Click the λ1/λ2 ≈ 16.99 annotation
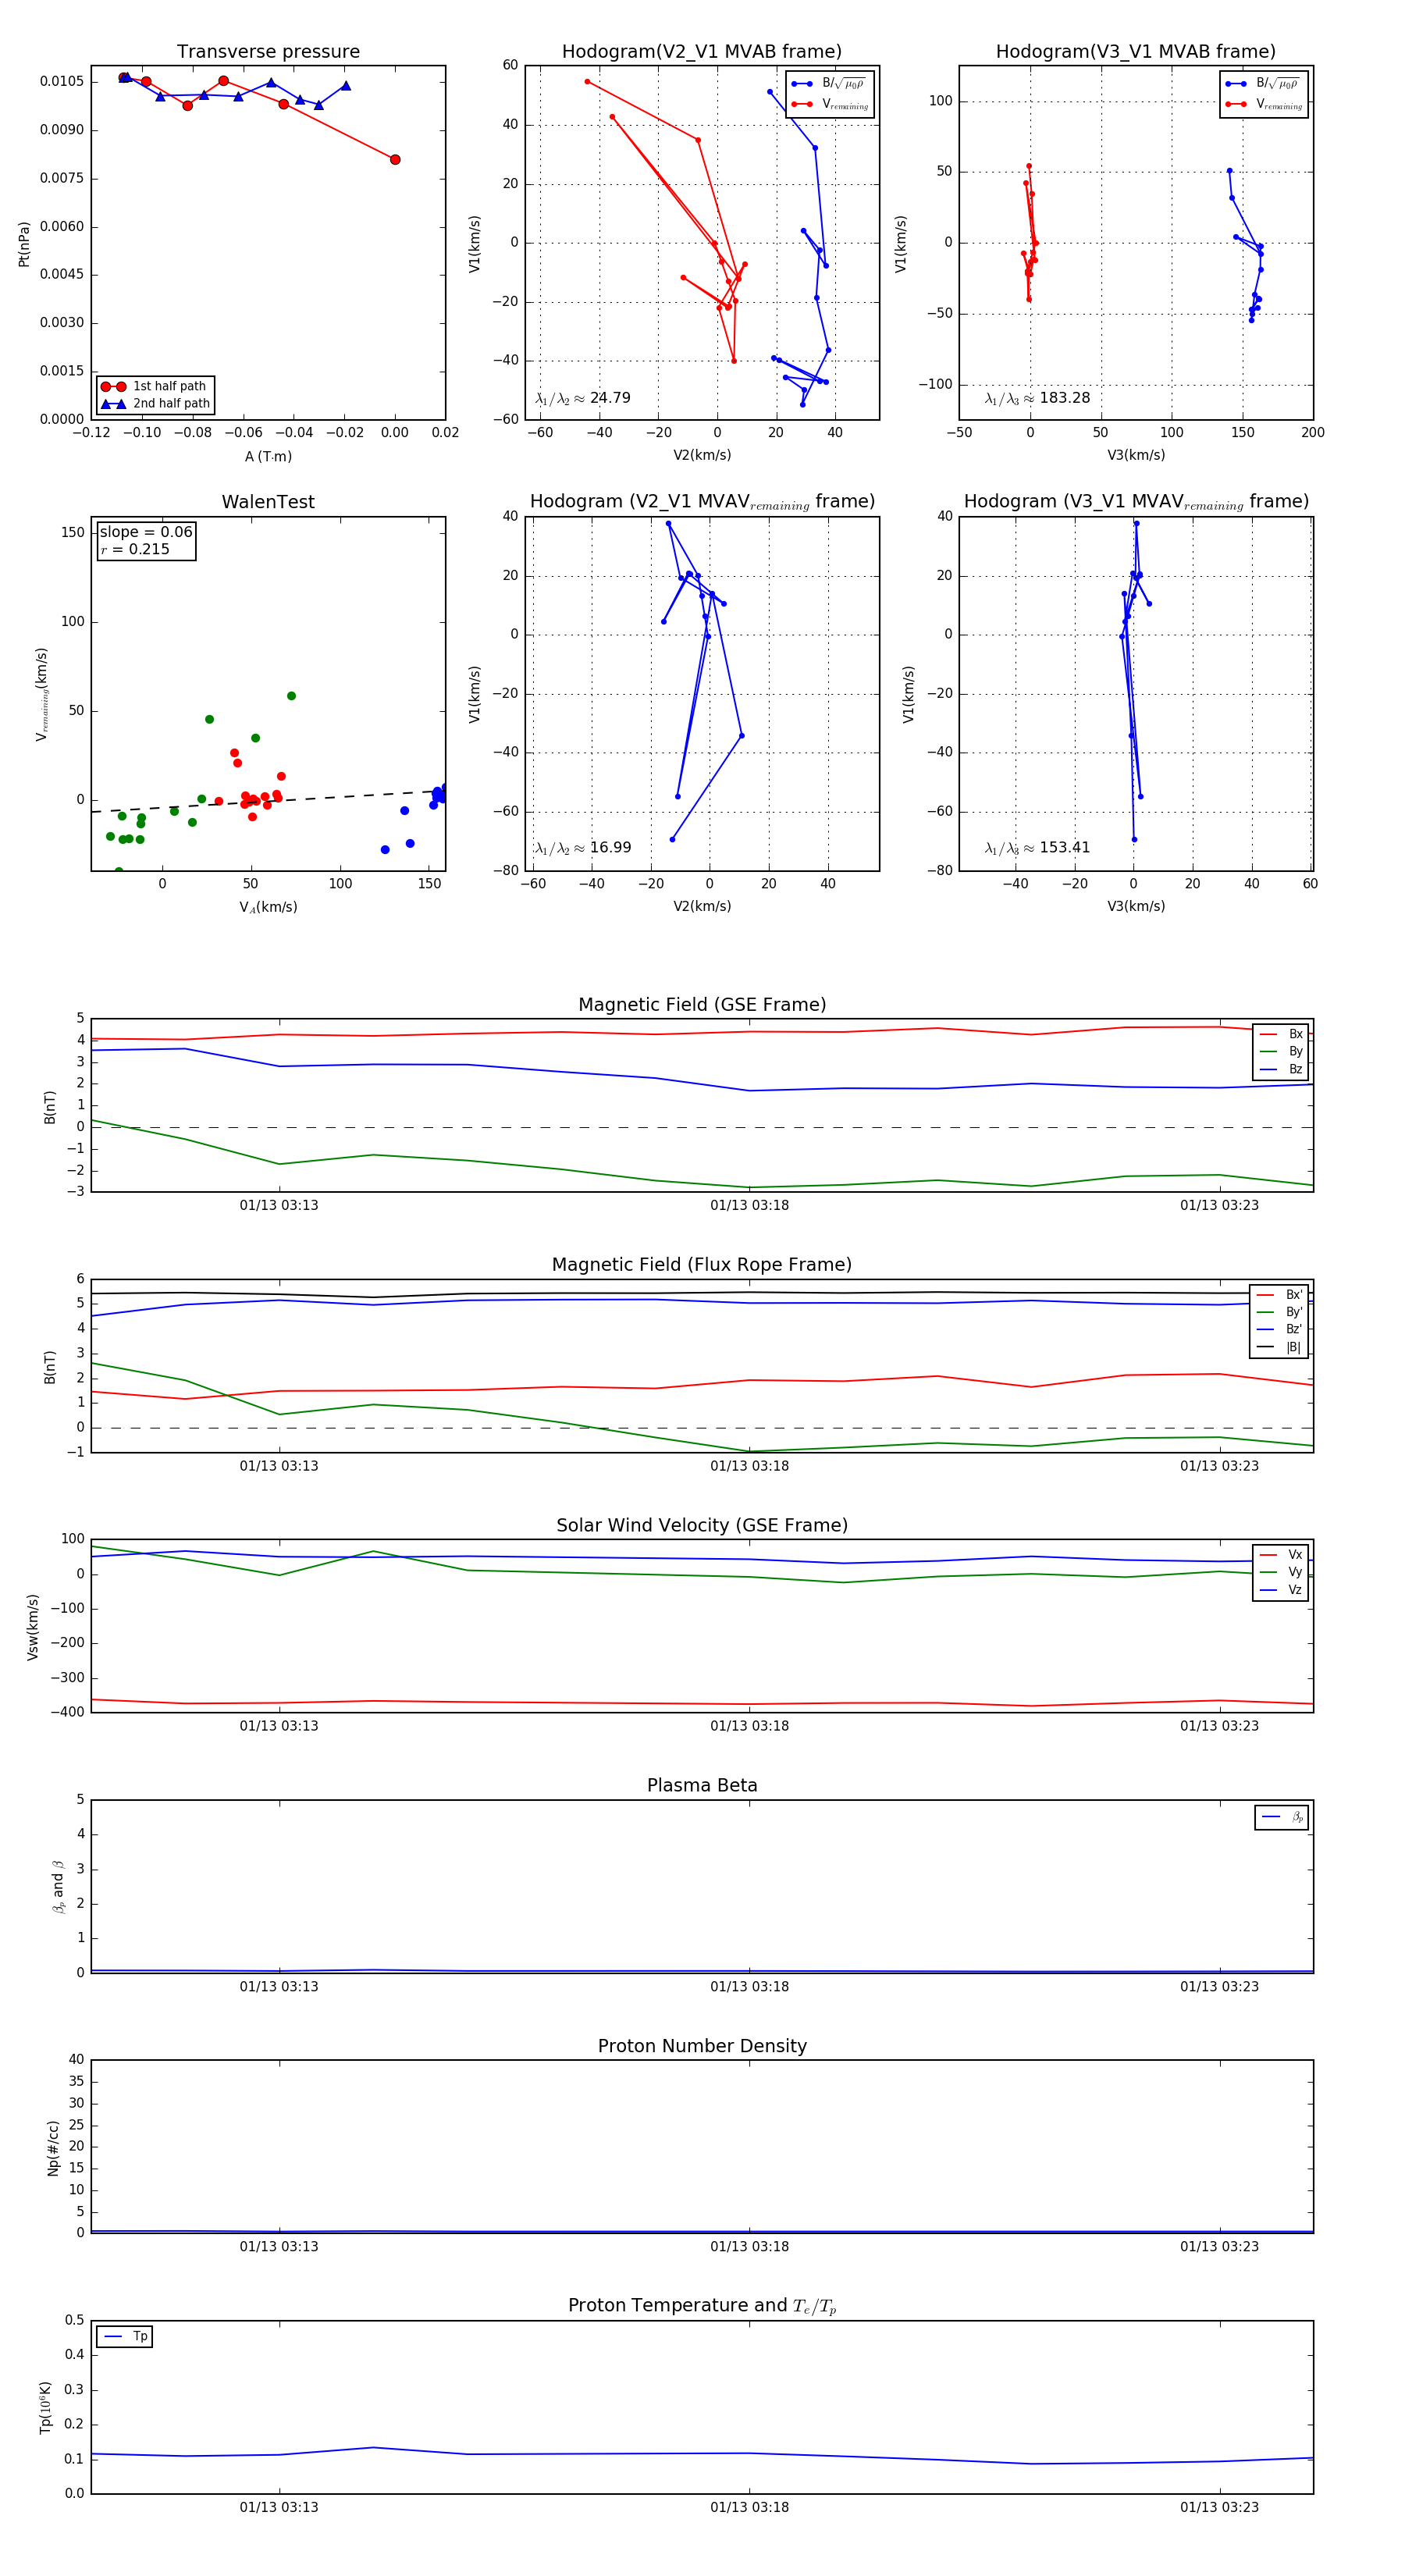Screen dimensions: 1405x2576 point(583,848)
